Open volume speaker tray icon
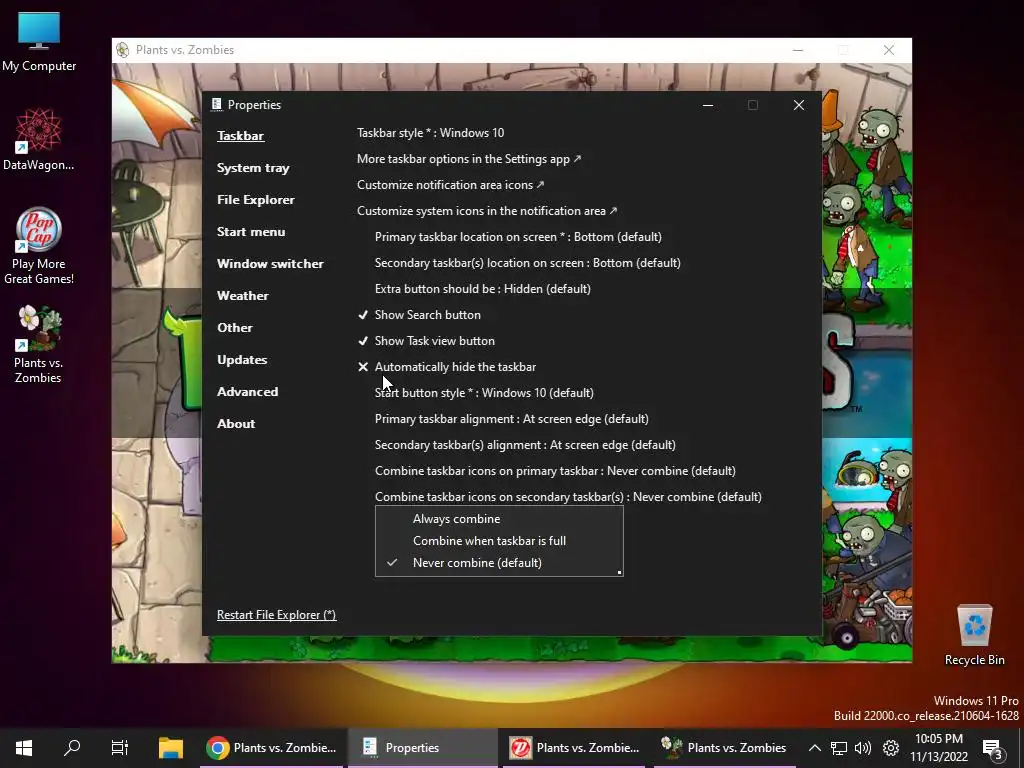Screen dimensions: 1024x768 click(863, 748)
